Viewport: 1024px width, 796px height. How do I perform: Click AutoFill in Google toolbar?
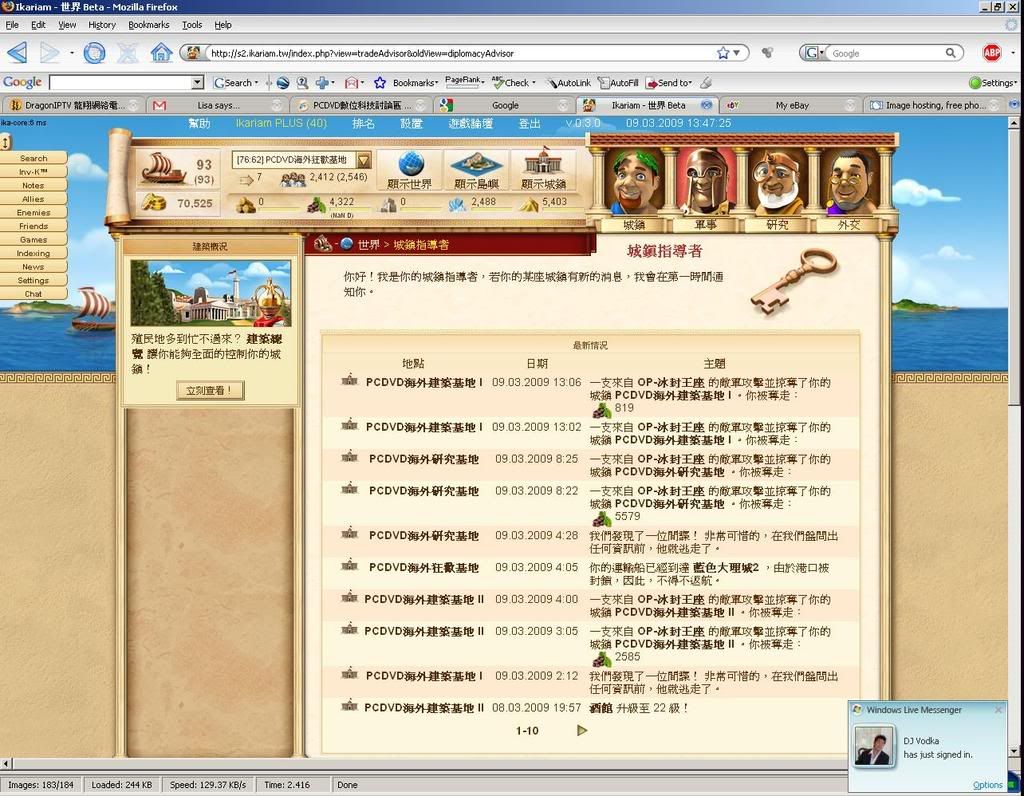coord(618,83)
